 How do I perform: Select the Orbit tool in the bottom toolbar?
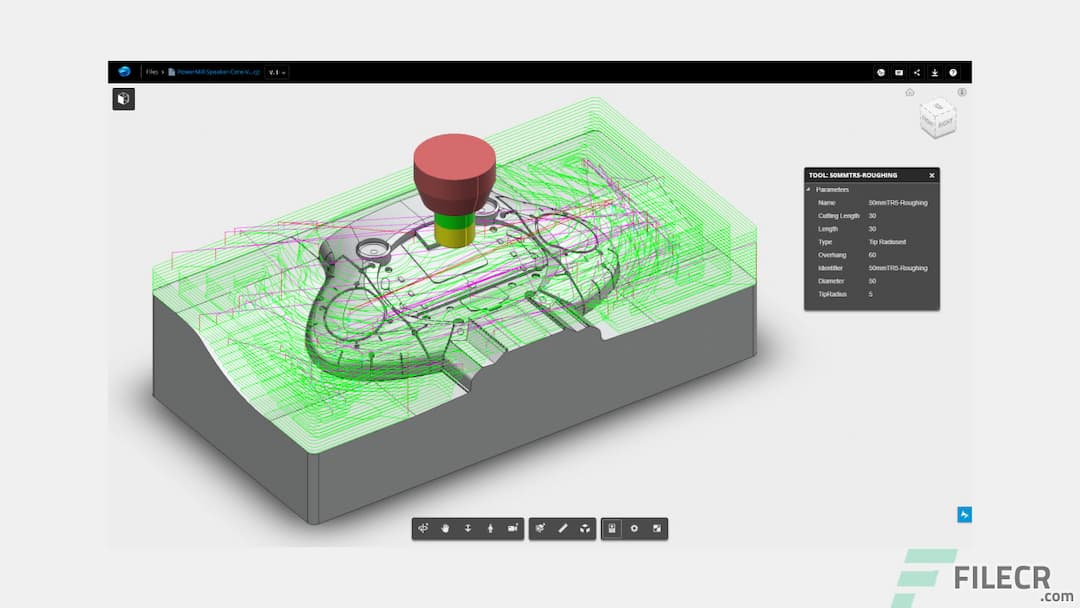click(x=423, y=529)
